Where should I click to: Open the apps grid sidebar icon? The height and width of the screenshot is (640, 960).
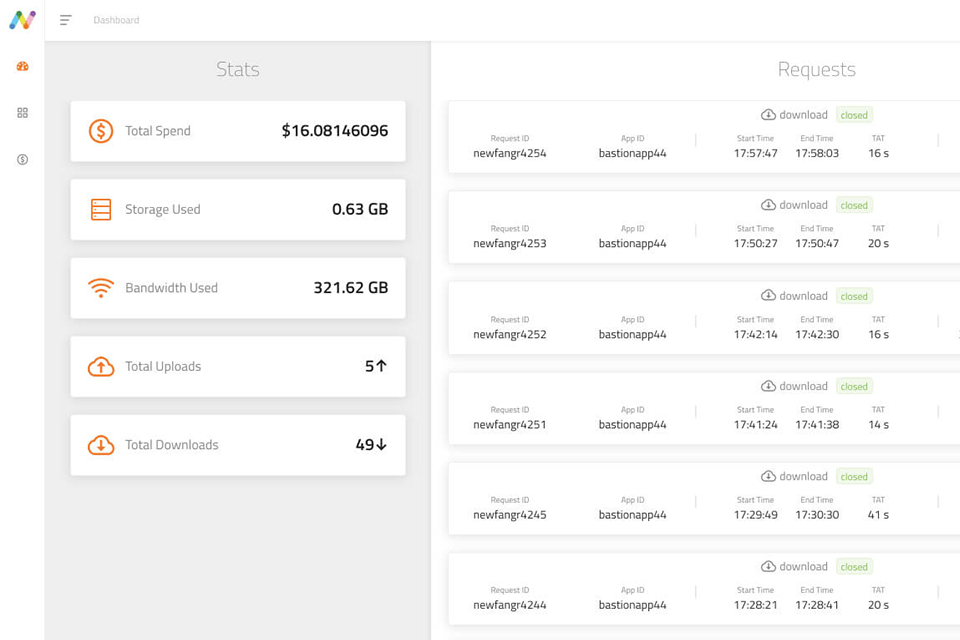[x=22, y=113]
